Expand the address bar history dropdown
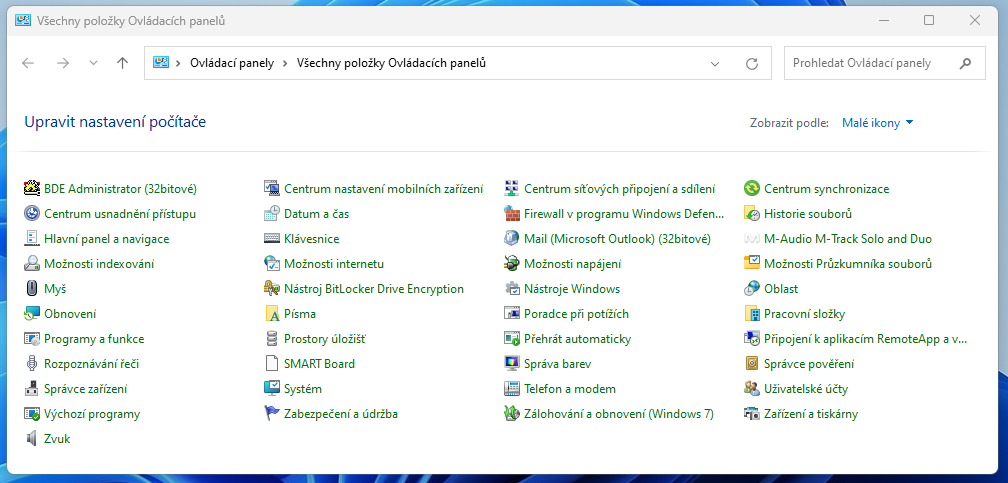Image resolution: width=1008 pixels, height=483 pixels. point(715,63)
